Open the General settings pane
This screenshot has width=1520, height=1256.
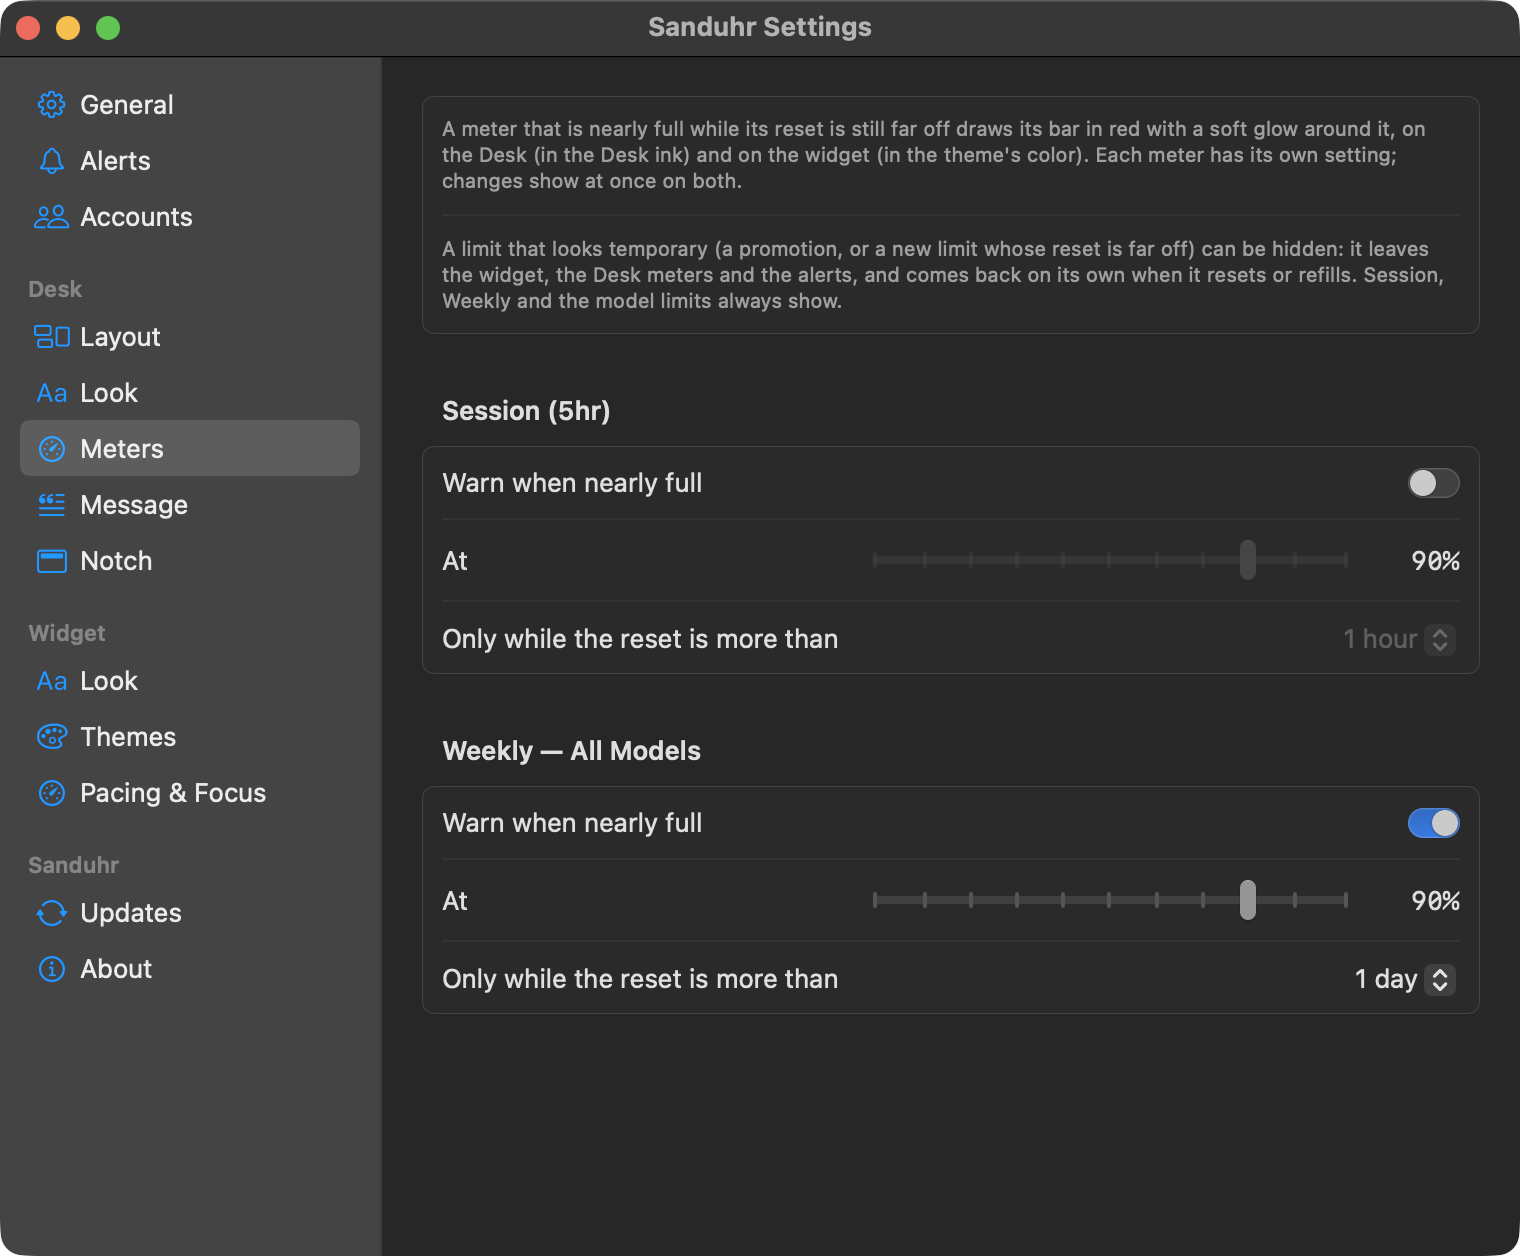pyautogui.click(x=190, y=105)
